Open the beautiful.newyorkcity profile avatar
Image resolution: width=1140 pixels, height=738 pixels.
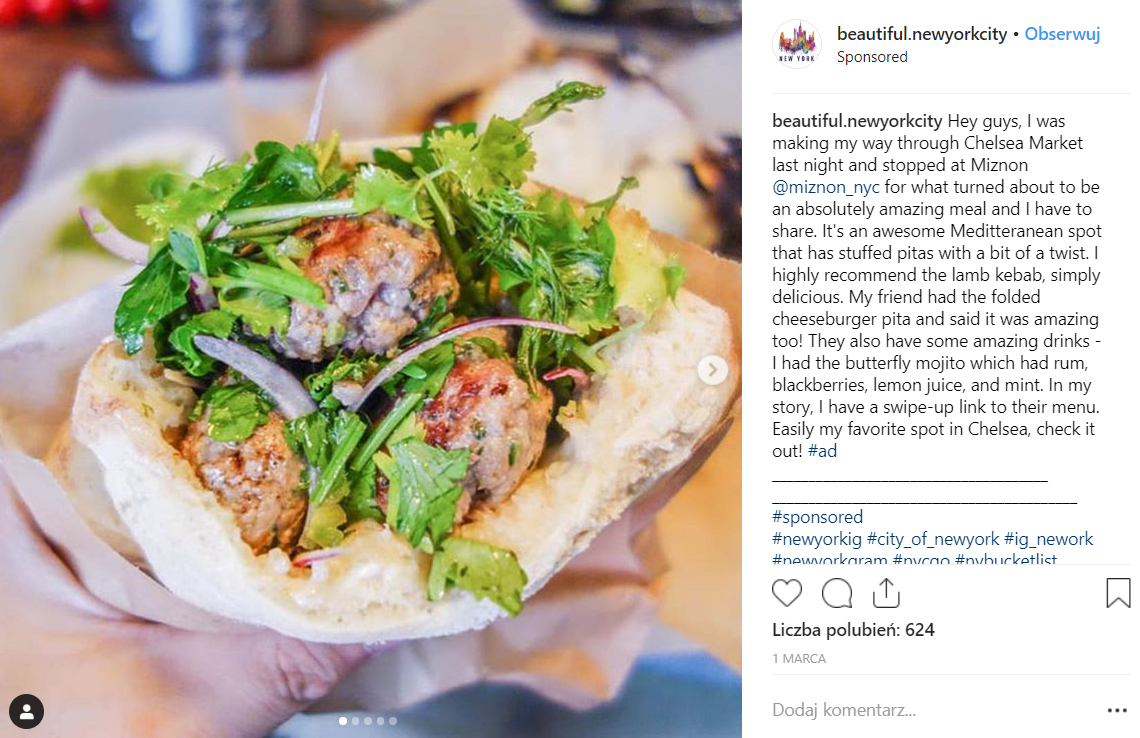tap(797, 44)
